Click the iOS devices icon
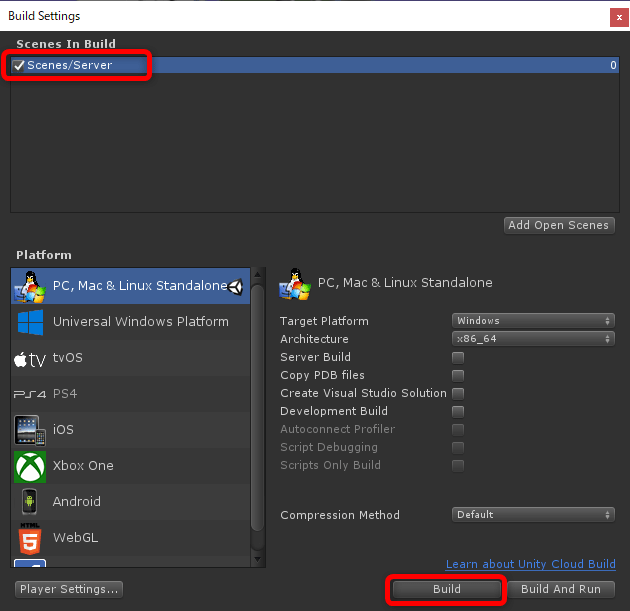The image size is (630, 611). click(x=30, y=430)
